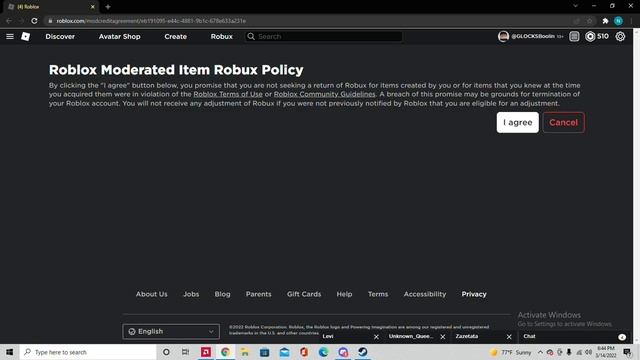Open the Parents footer link

pyautogui.click(x=258, y=294)
